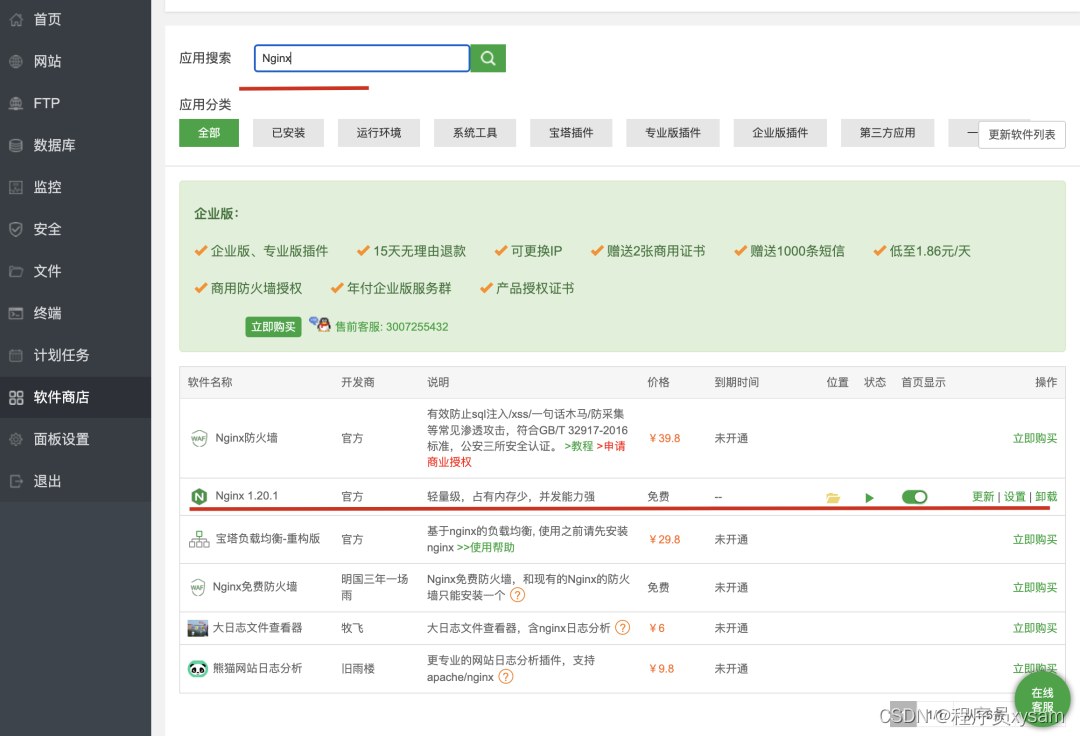Viewport: 1080px width, 736px height.
Task: Click Nginx 1.20.1 running status play icon
Action: (x=869, y=498)
